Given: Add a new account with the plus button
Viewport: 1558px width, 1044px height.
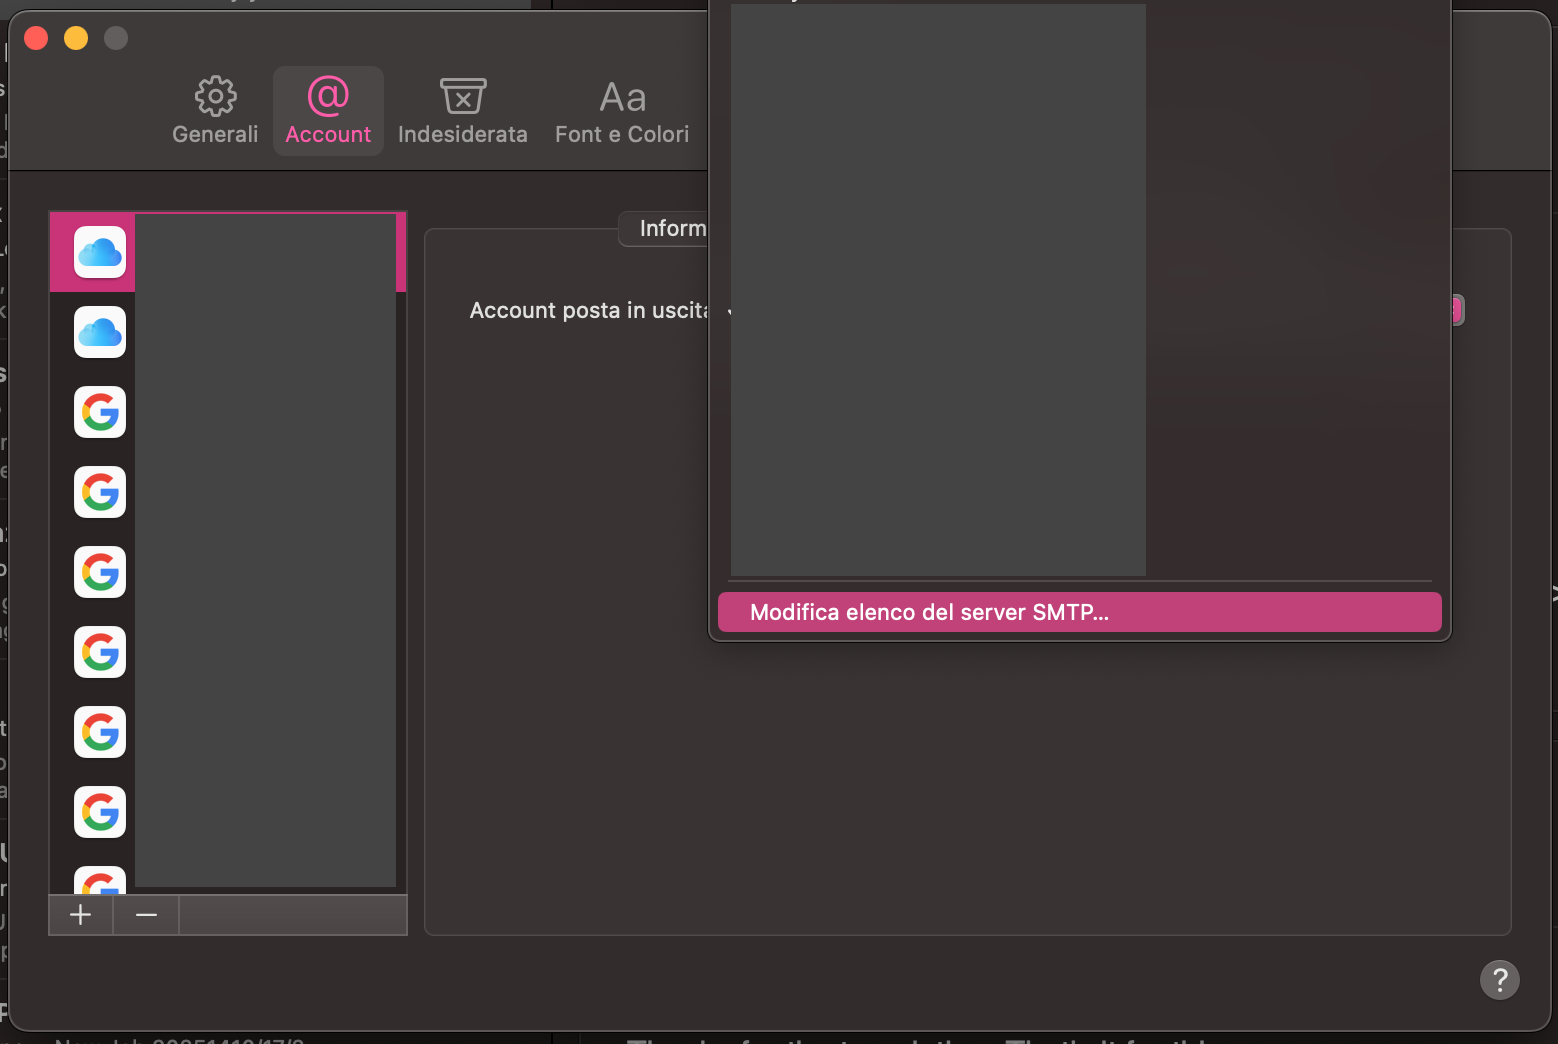Looking at the screenshot, I should point(79,914).
